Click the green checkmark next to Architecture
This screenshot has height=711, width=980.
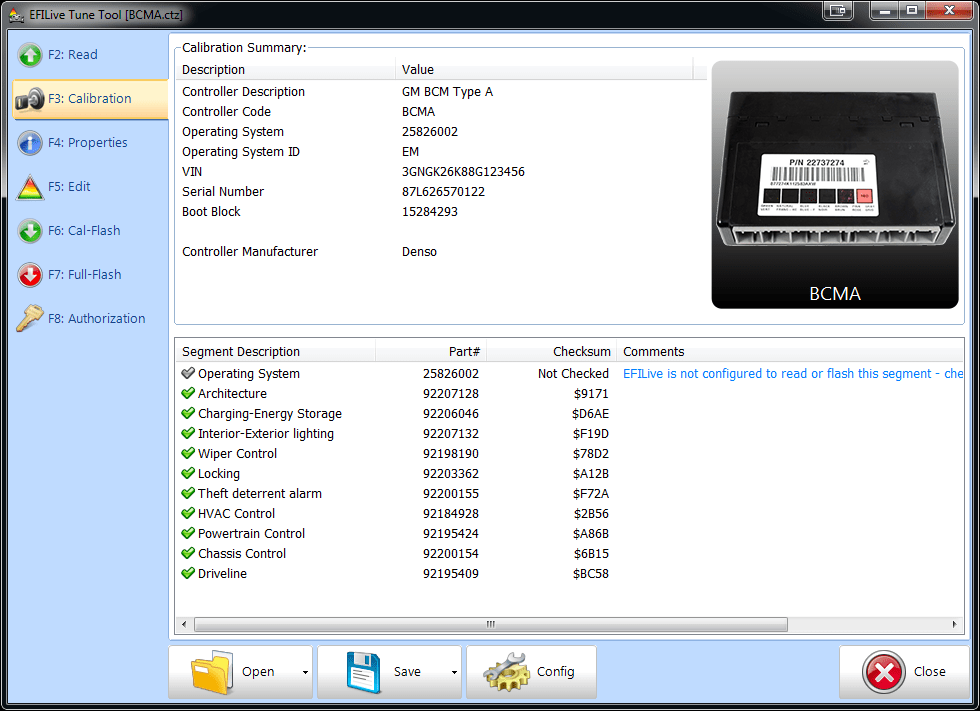click(187, 394)
